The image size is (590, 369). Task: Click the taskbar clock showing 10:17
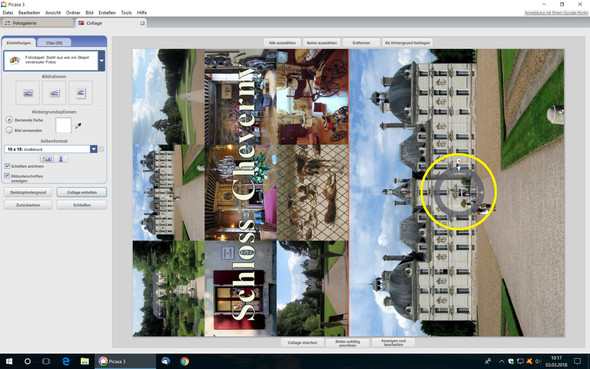pyautogui.click(x=556, y=361)
